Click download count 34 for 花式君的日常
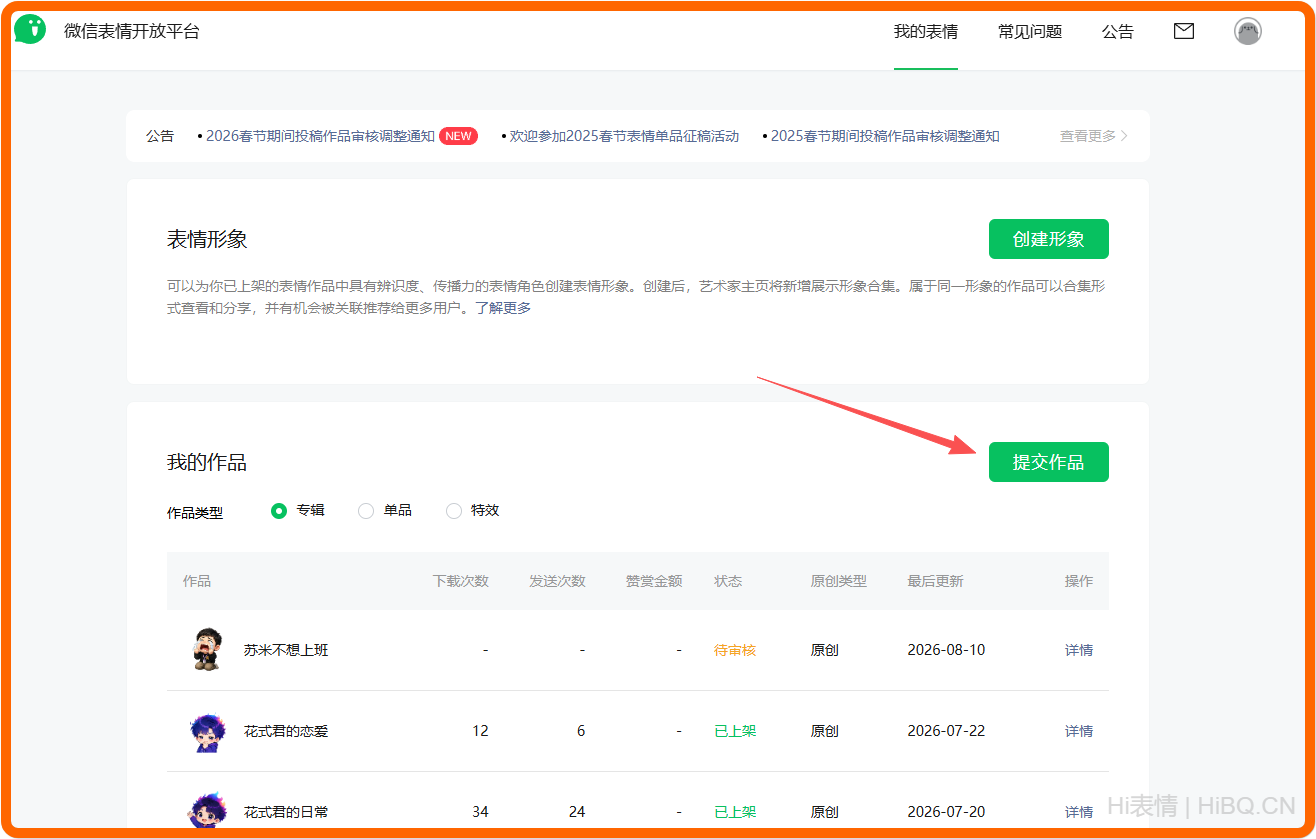Image resolution: width=1316 pixels, height=839 pixels. [480, 812]
